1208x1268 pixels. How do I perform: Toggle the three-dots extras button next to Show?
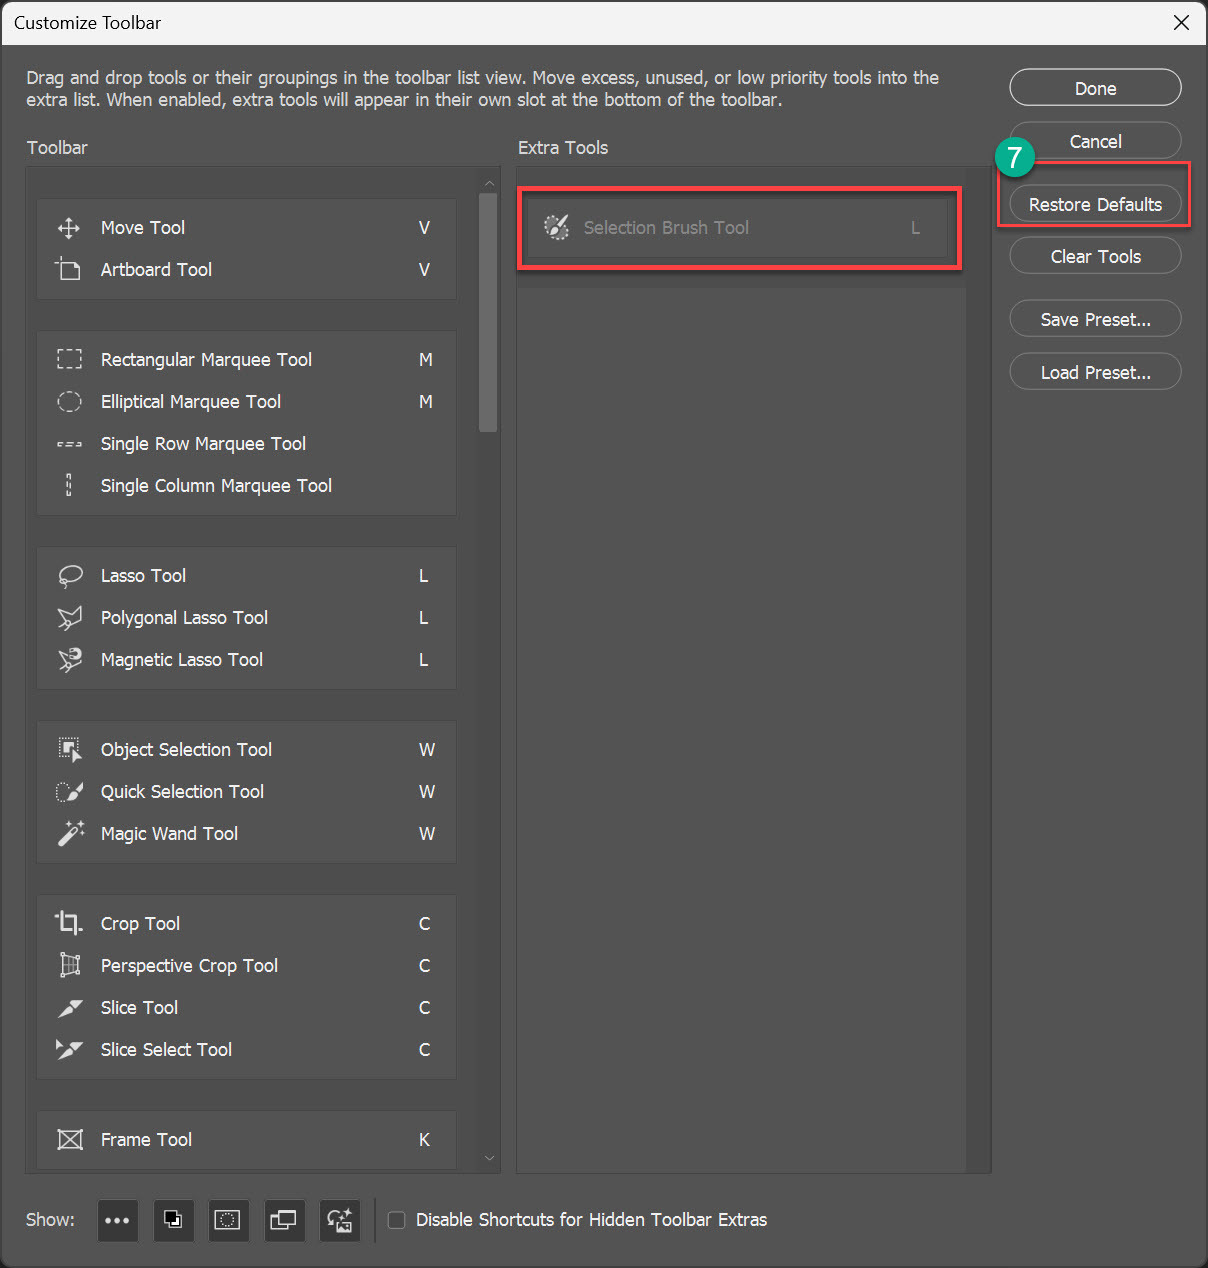(117, 1220)
